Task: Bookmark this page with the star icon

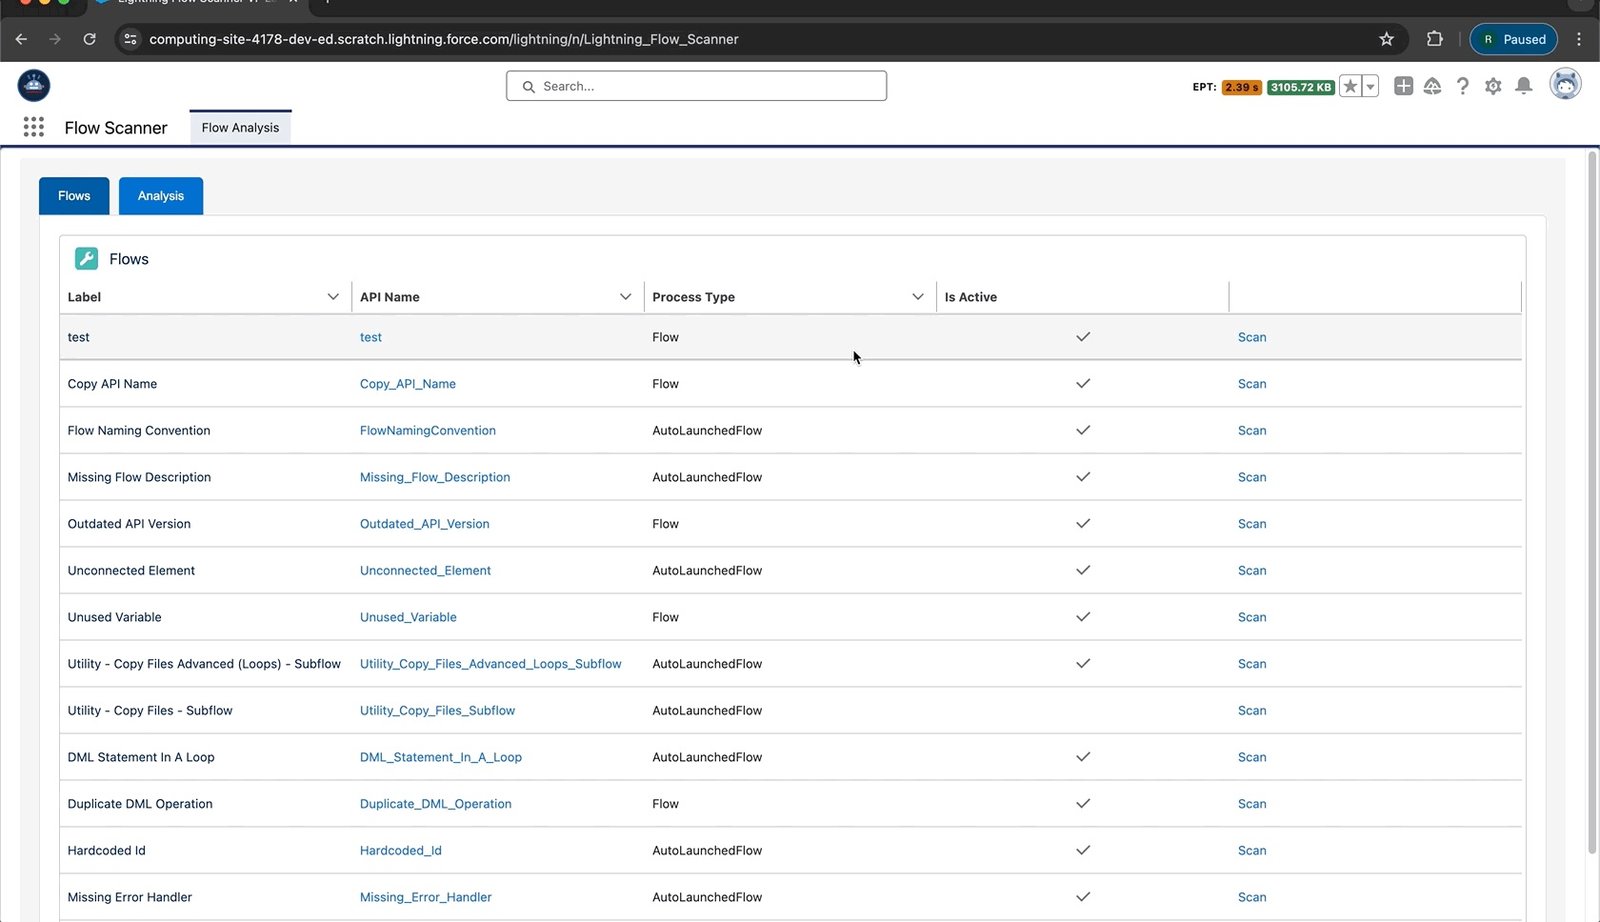Action: click(1386, 39)
